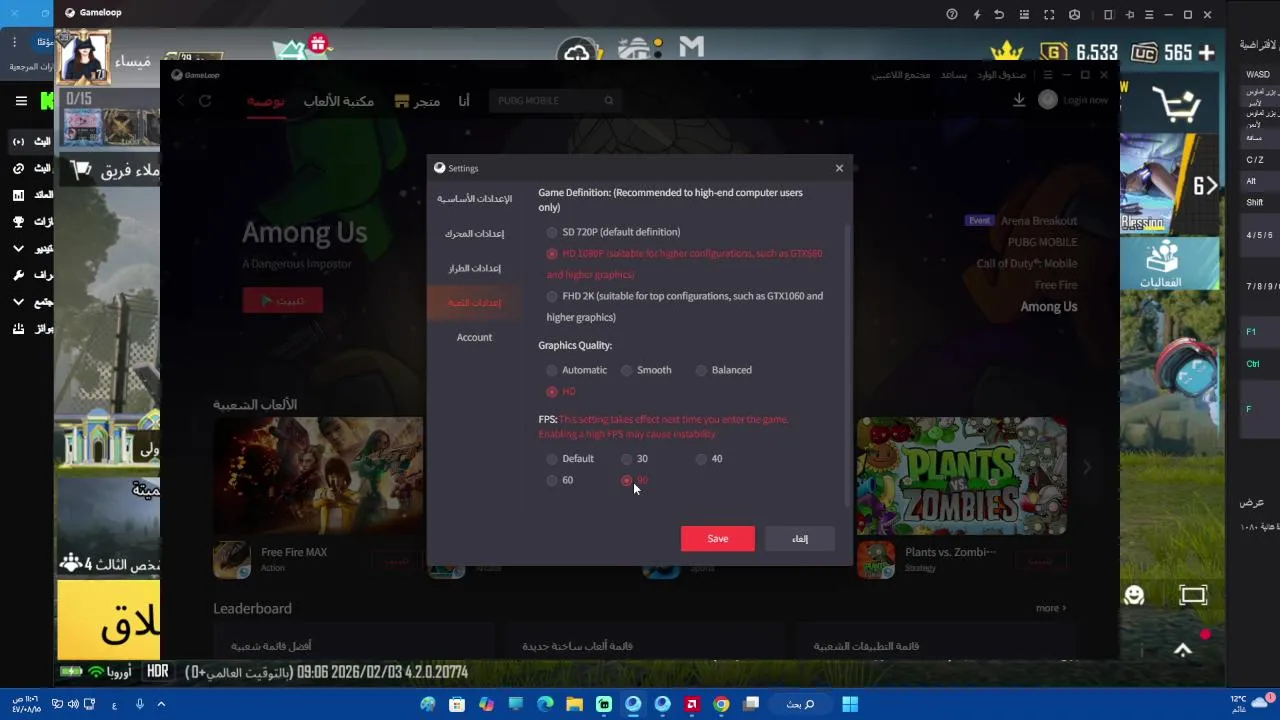
Task: Select the SD 720P definition option
Action: tap(552, 232)
